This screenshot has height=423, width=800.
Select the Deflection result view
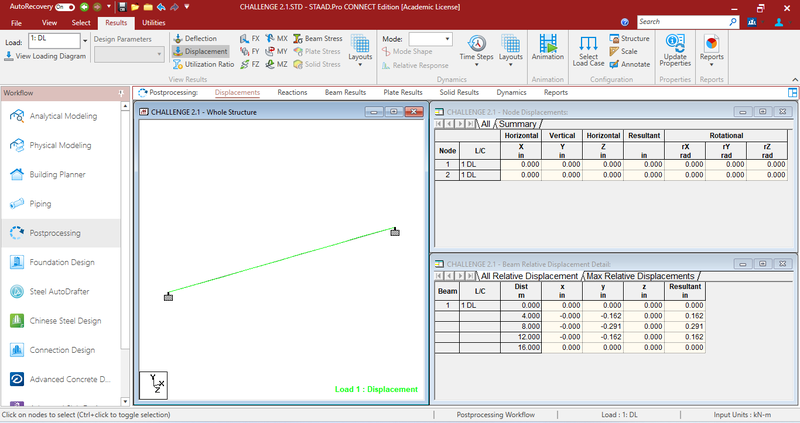tap(195, 38)
